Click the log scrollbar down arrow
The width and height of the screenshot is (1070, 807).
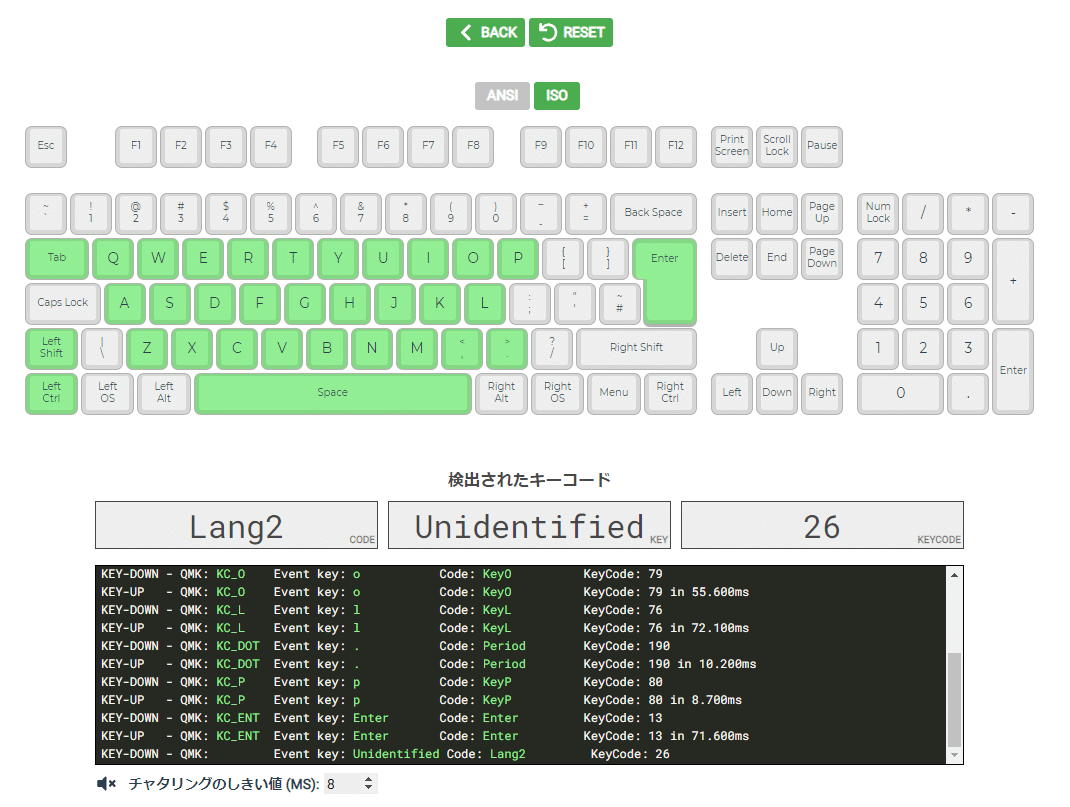click(955, 755)
